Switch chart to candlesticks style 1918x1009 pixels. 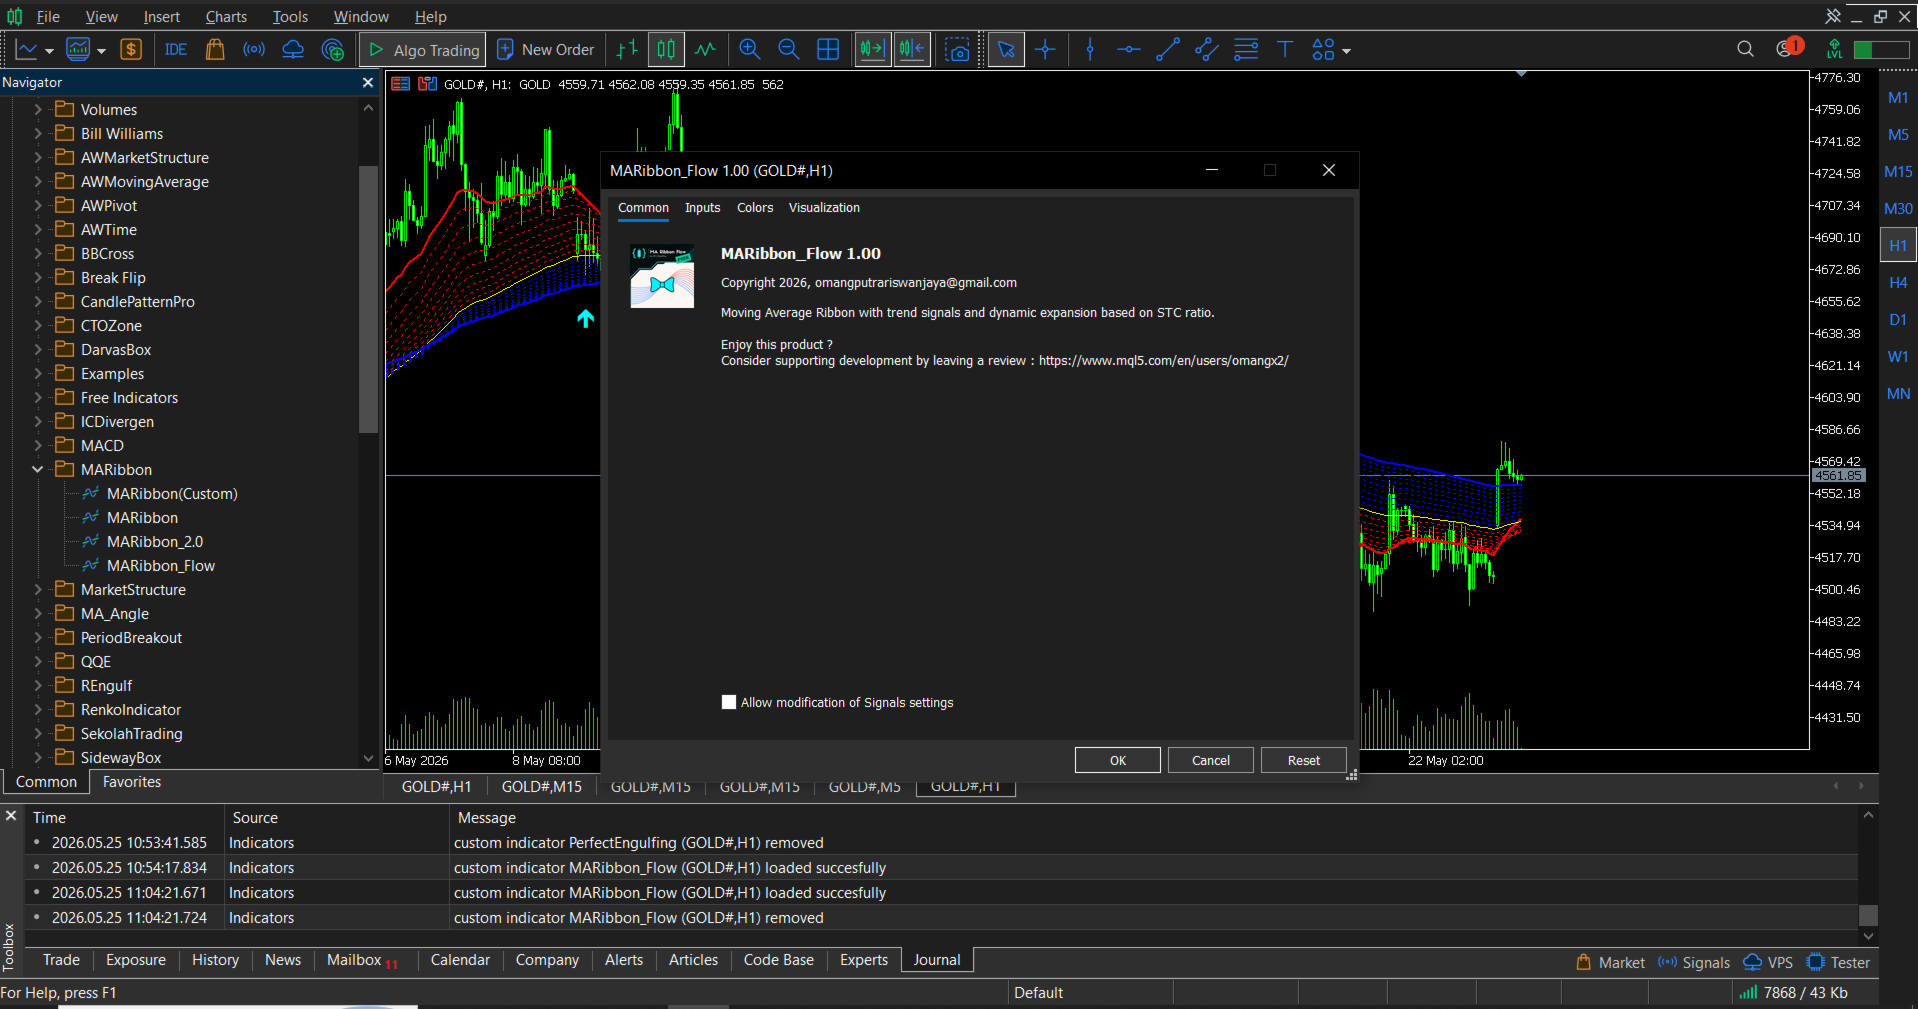point(666,50)
